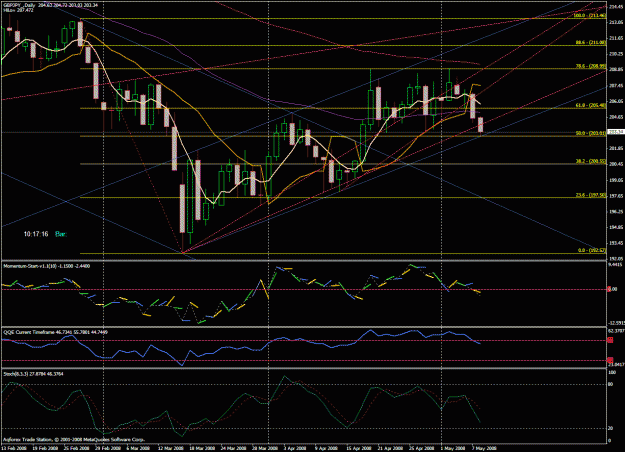Viewport: 625px width, 452px height.
Task: Click the 18 Mar 2008 date axis label
Action: pyautogui.click(x=201, y=448)
